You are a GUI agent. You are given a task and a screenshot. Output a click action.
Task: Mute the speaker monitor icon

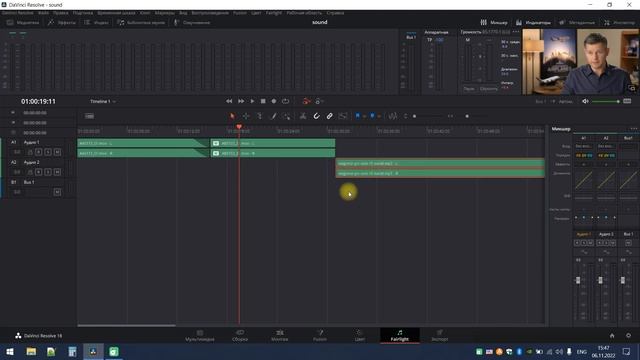(585, 101)
